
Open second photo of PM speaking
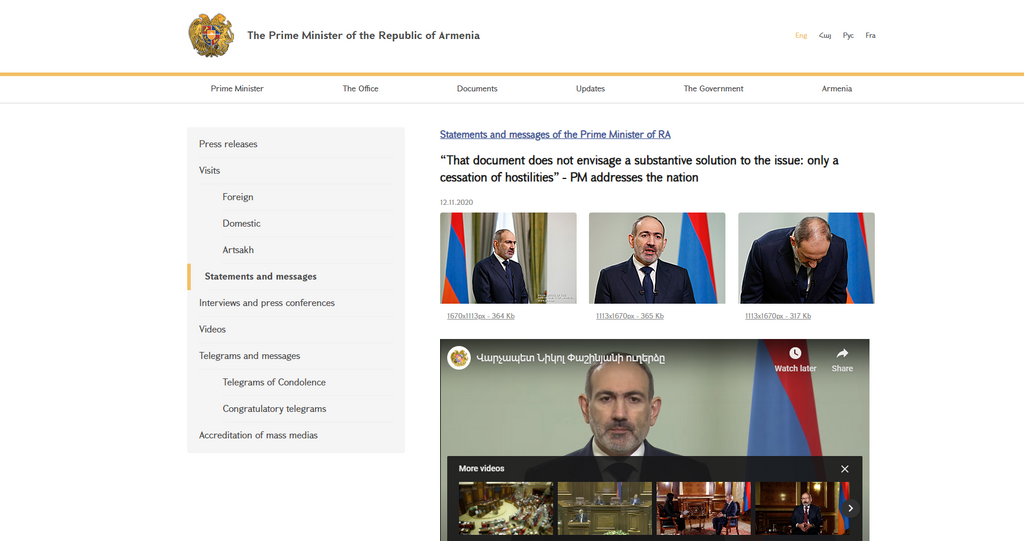click(x=657, y=258)
